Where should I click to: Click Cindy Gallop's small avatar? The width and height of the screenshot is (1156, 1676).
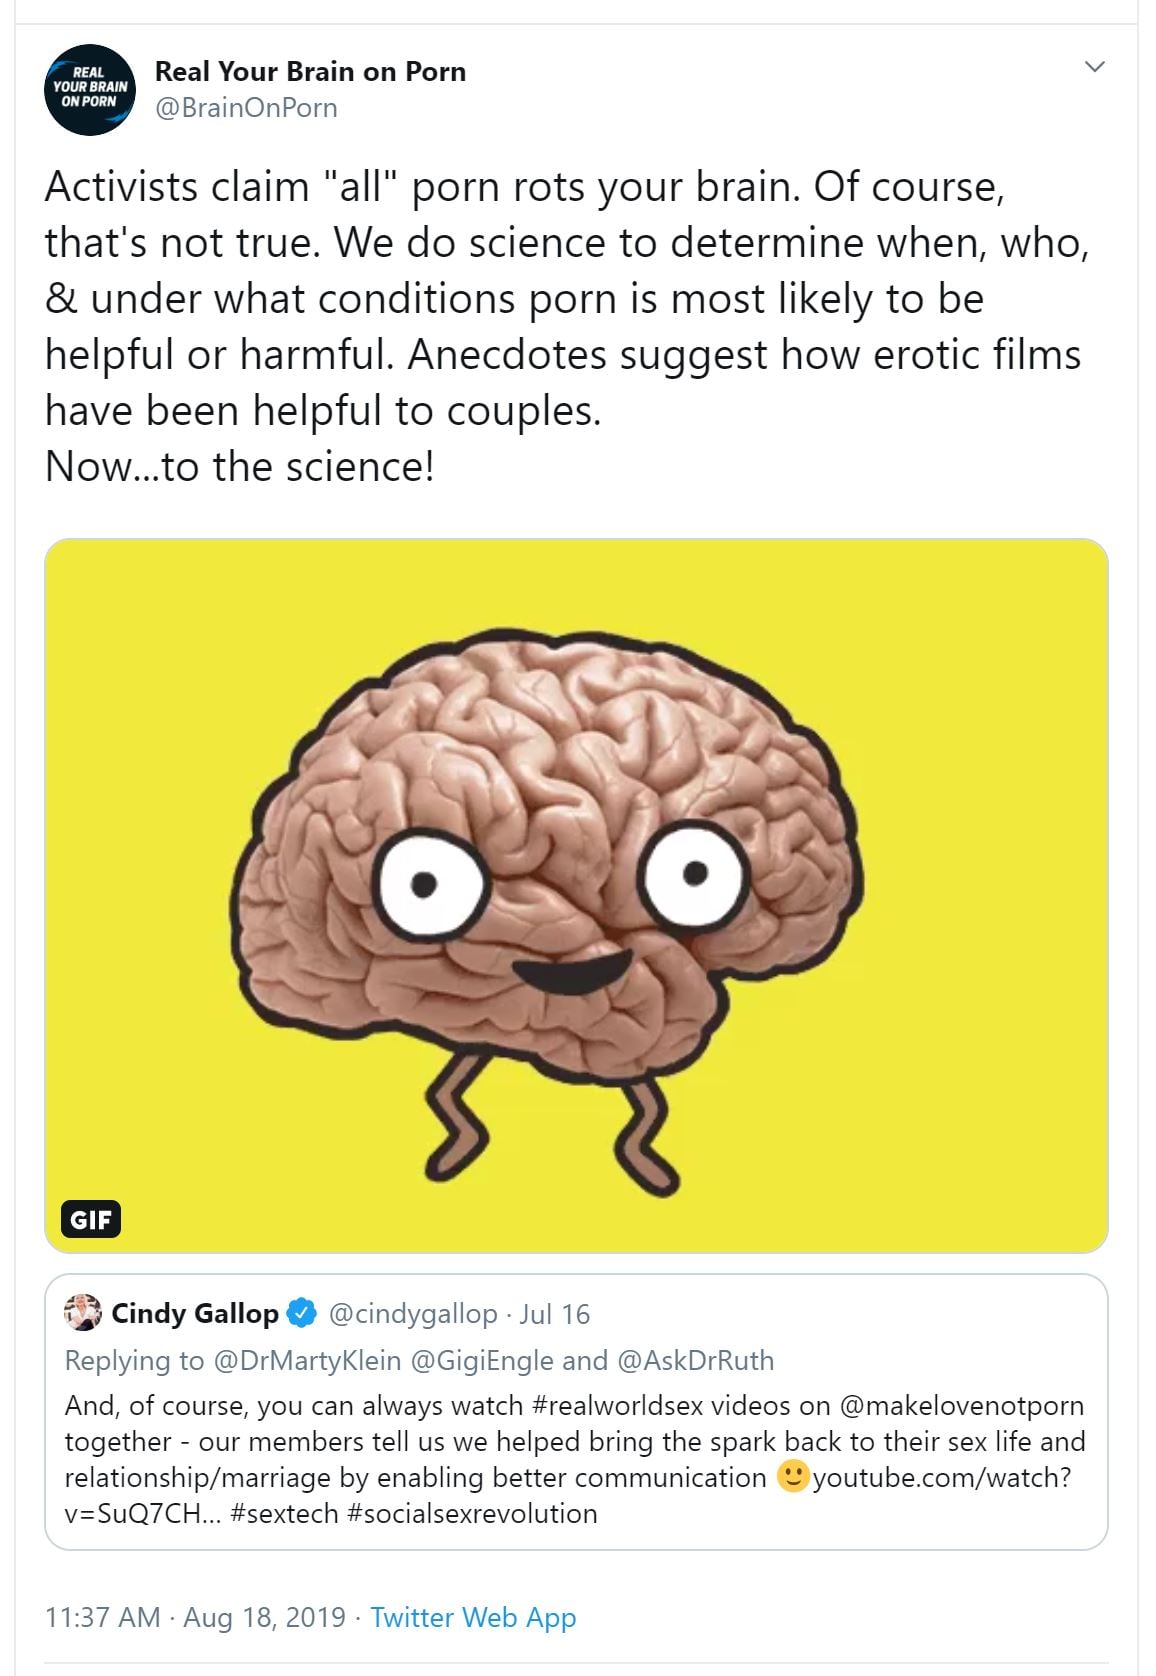pyautogui.click(x=83, y=1313)
